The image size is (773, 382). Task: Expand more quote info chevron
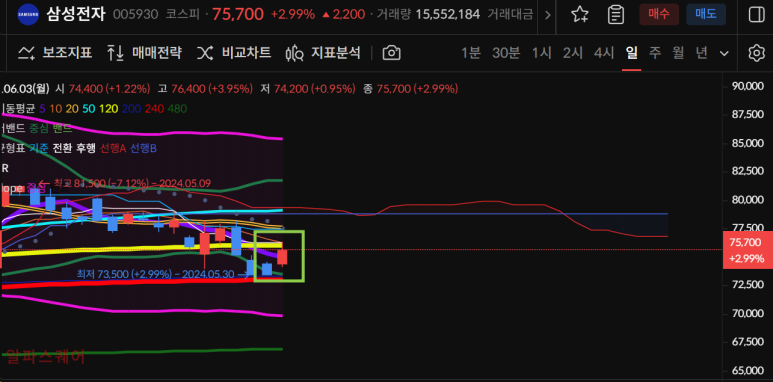[548, 15]
